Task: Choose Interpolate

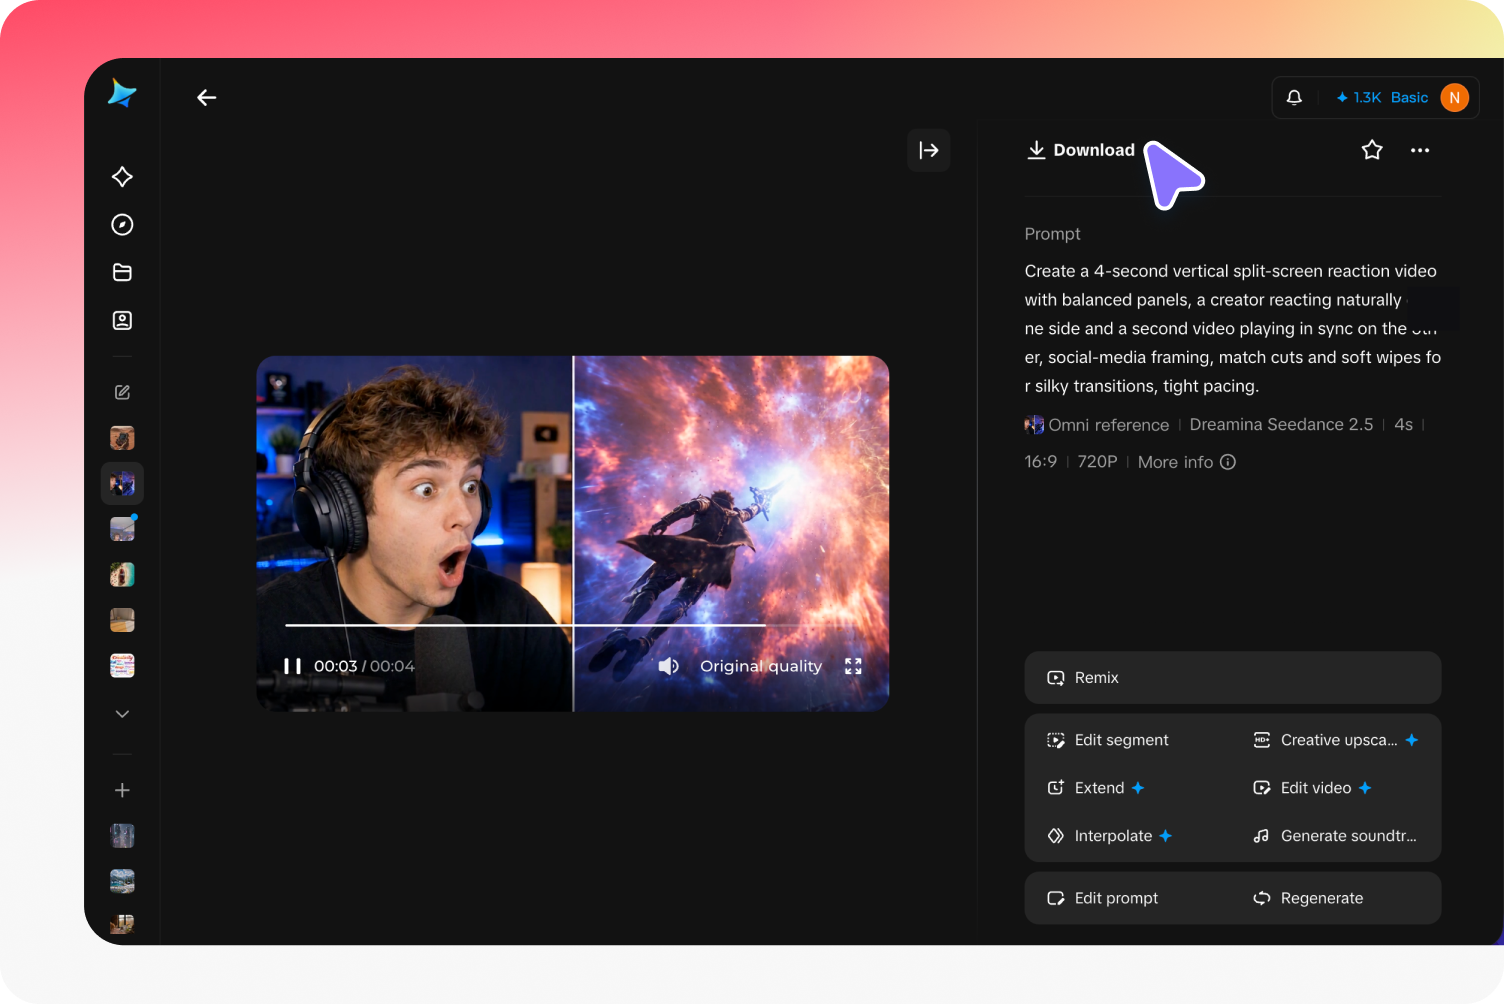Action: (1109, 836)
